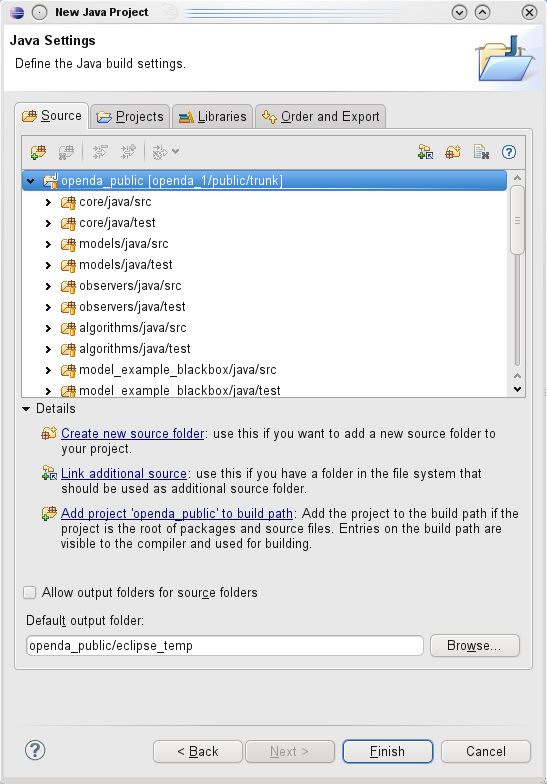
Task: Click the Back button
Action: (x=198, y=752)
